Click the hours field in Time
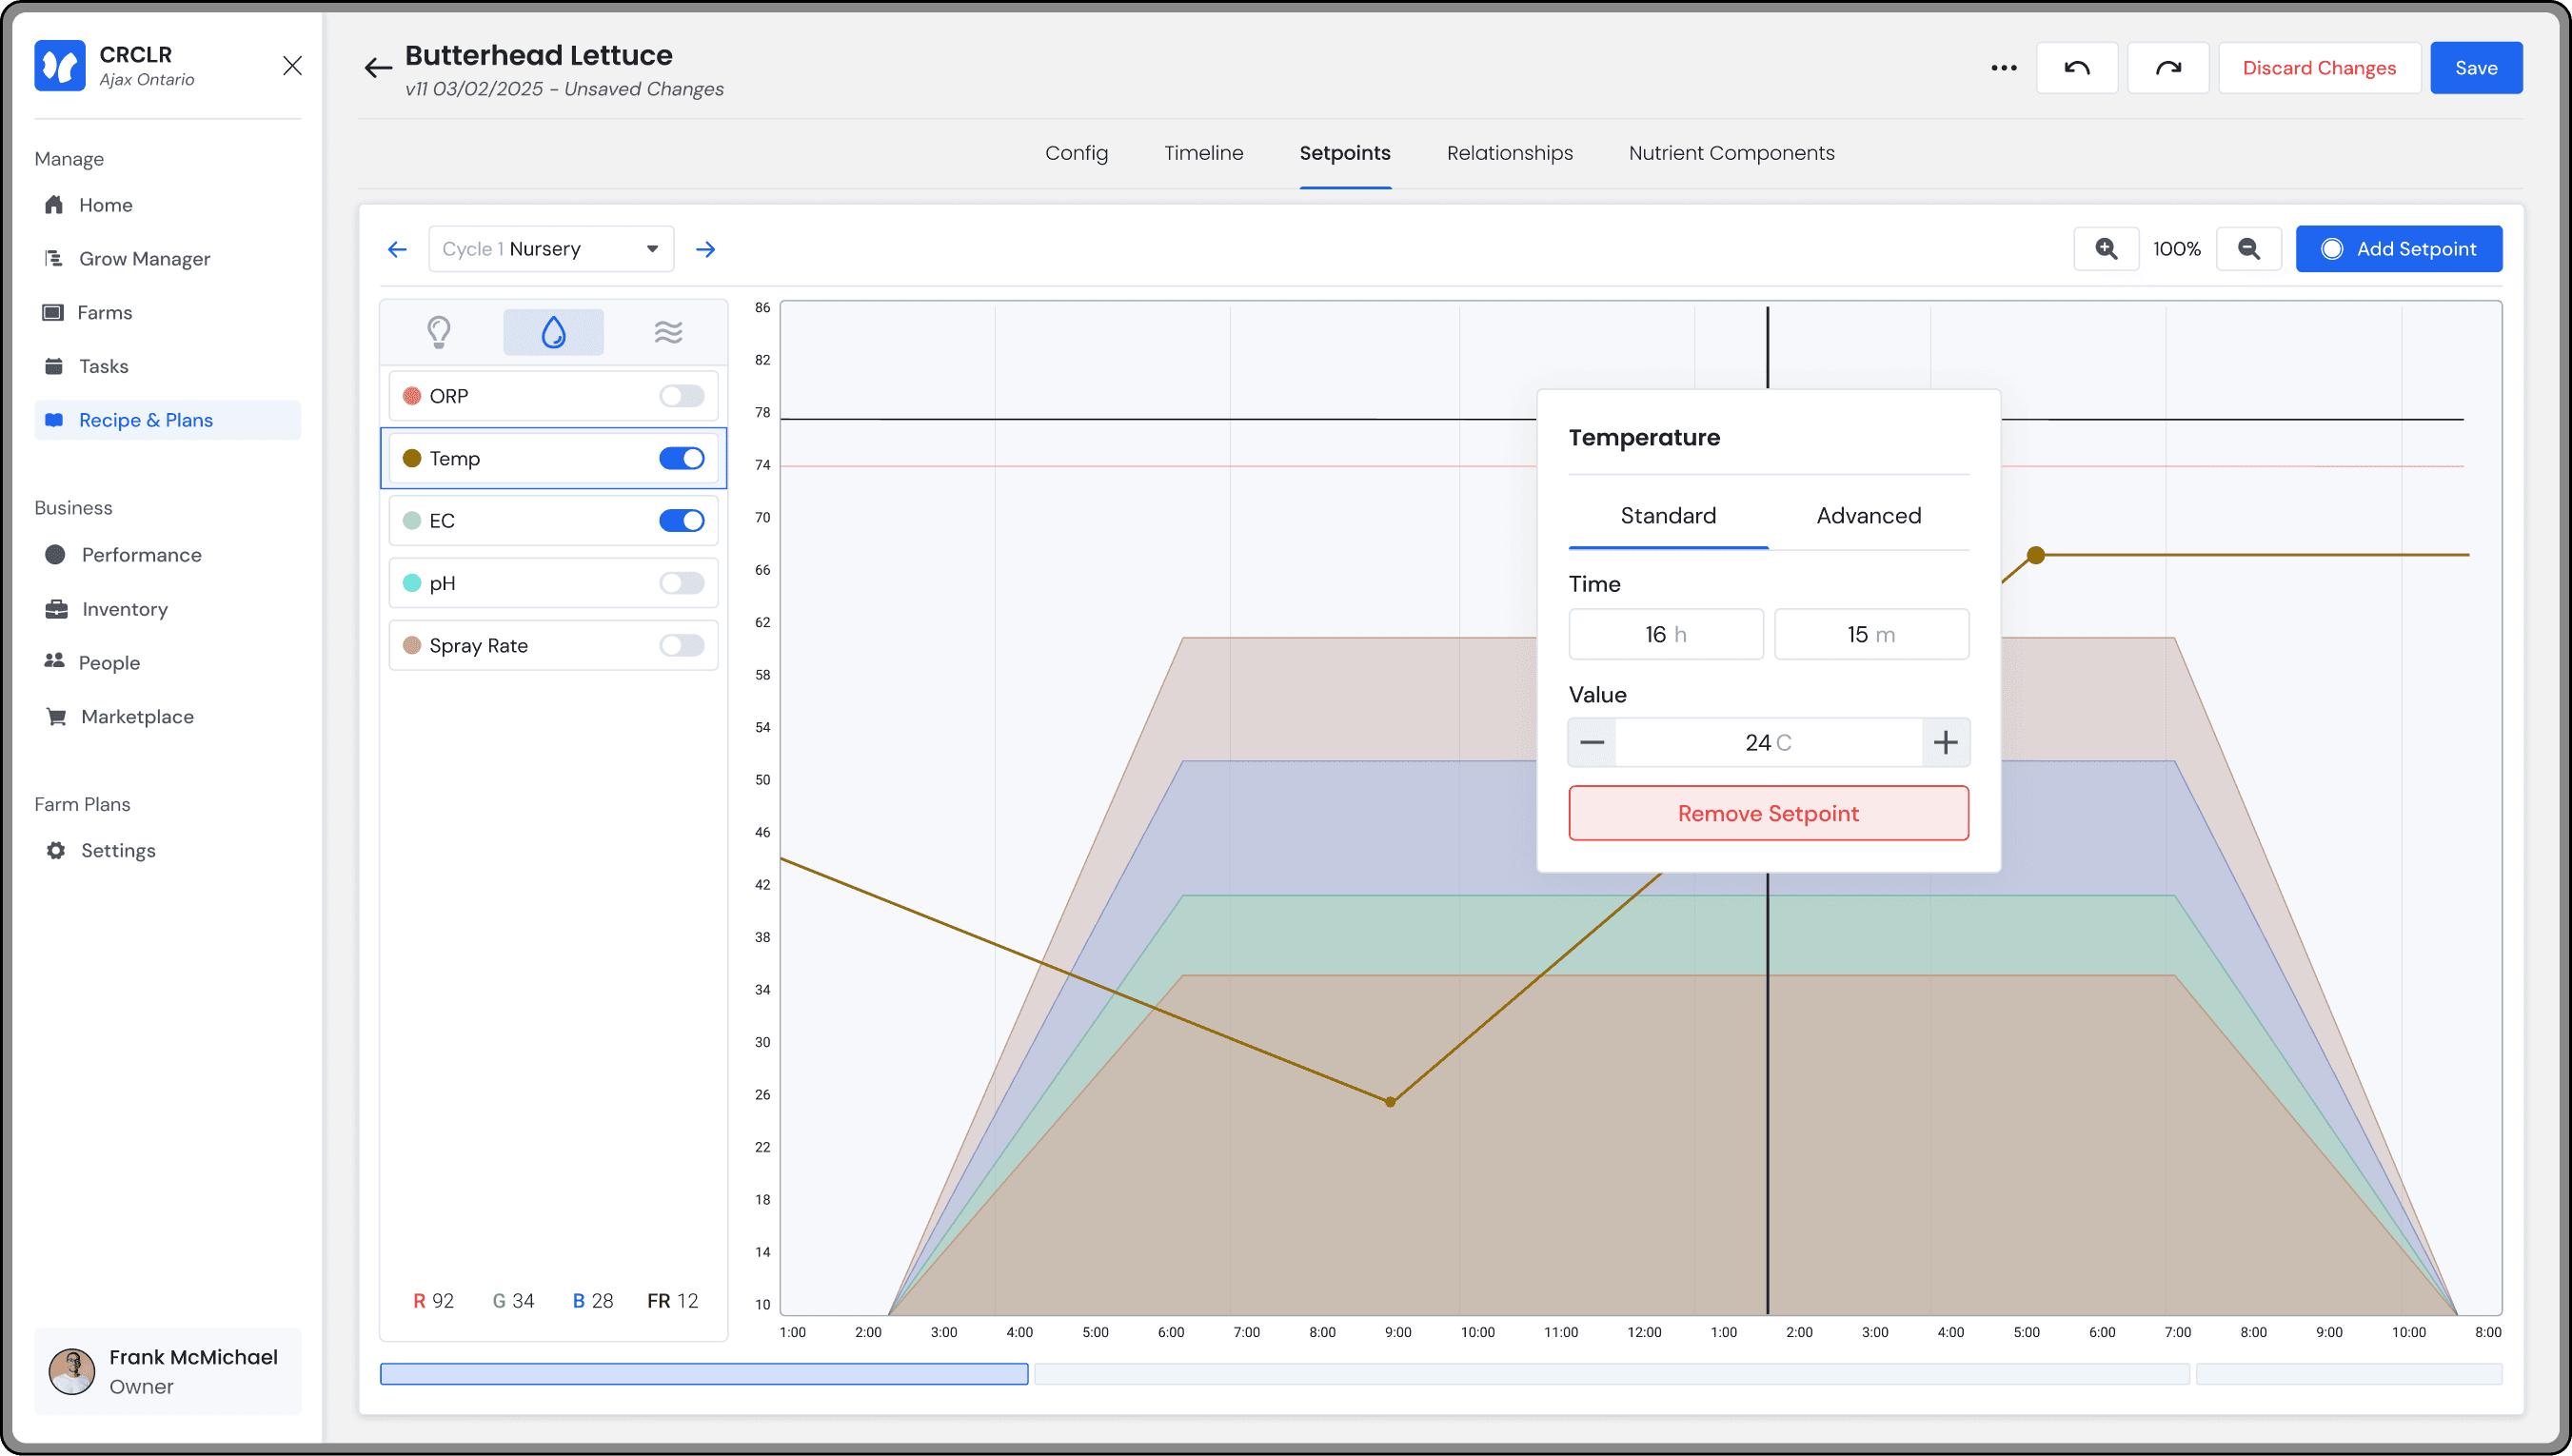This screenshot has width=2572, height=1456. tap(1665, 634)
